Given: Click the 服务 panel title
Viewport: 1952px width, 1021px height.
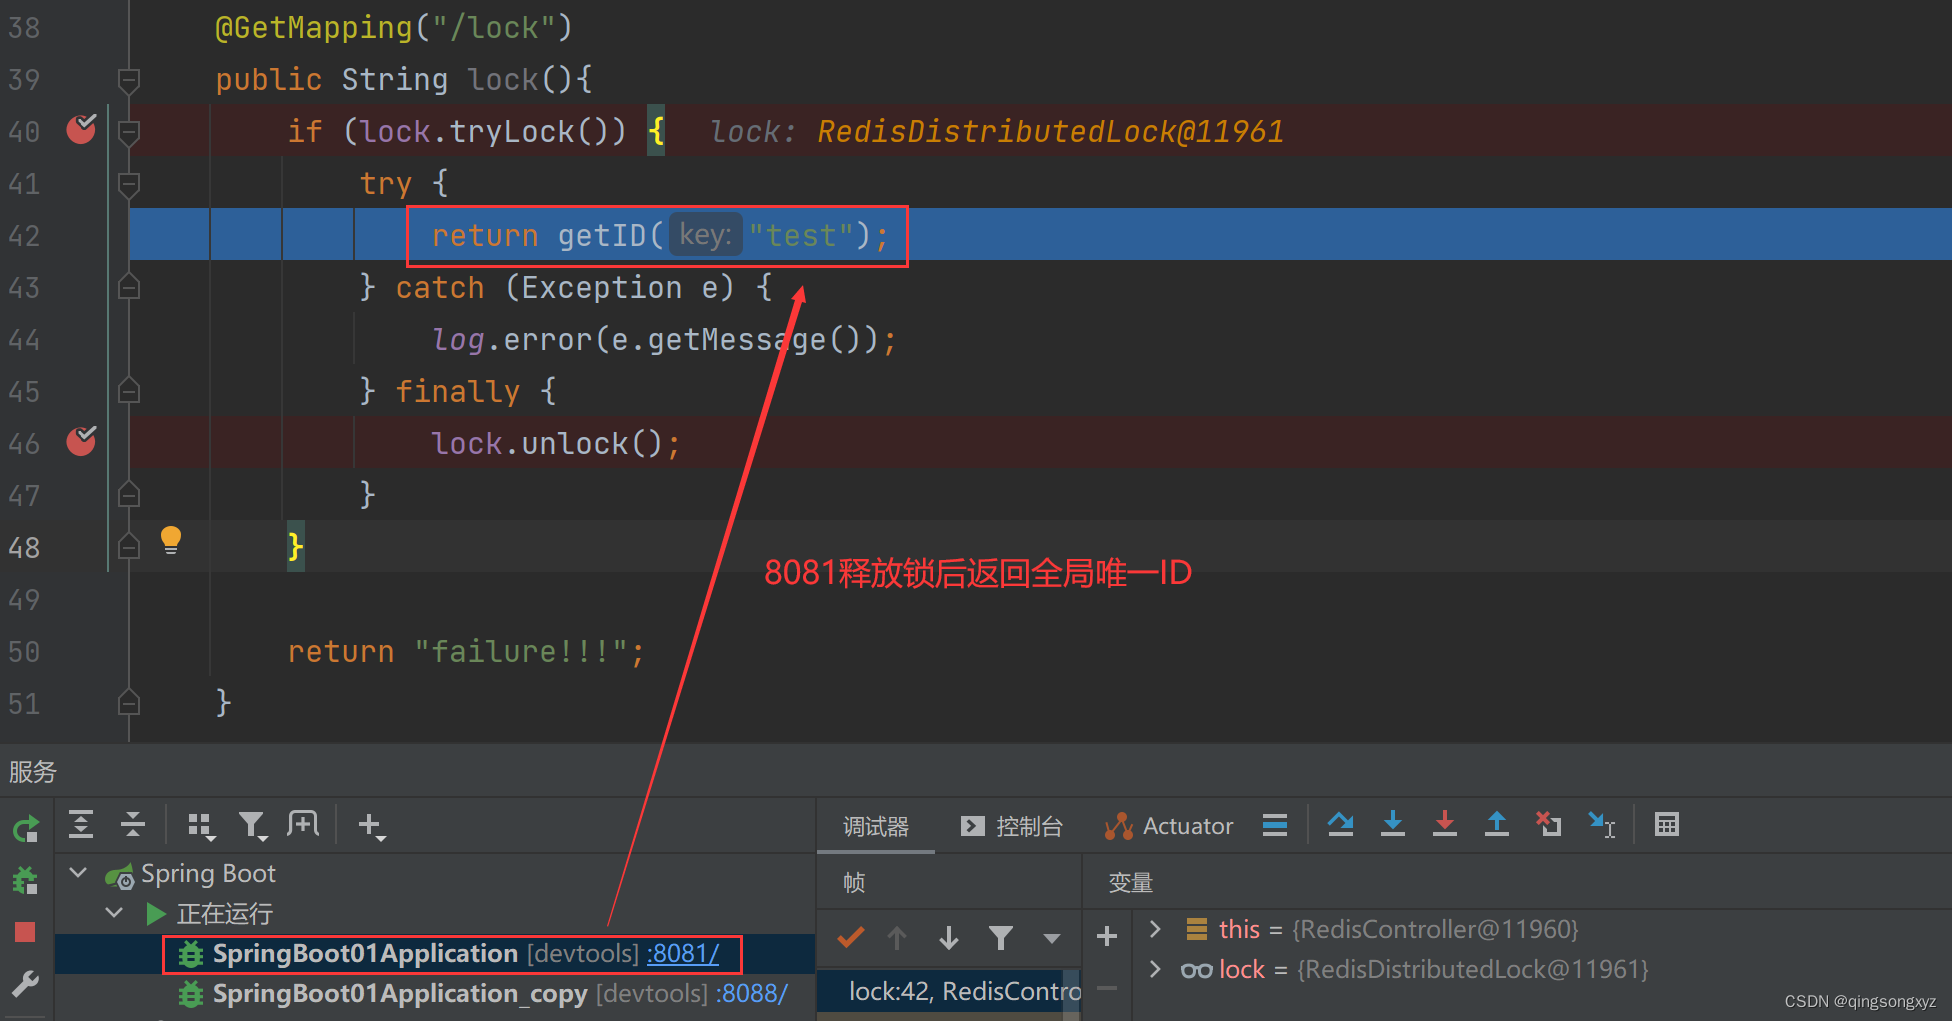Looking at the screenshot, I should [x=33, y=771].
